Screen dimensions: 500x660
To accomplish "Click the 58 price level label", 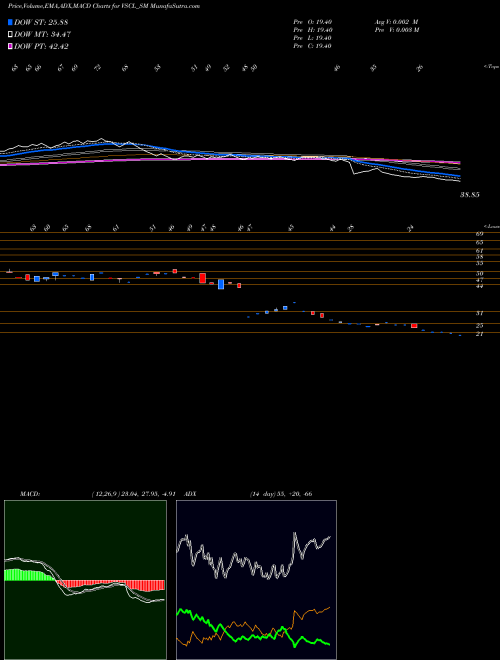I will click(479, 256).
